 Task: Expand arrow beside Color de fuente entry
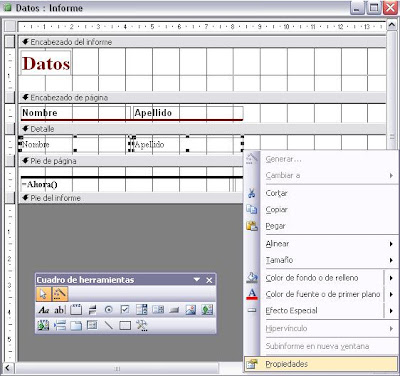pos(391,294)
